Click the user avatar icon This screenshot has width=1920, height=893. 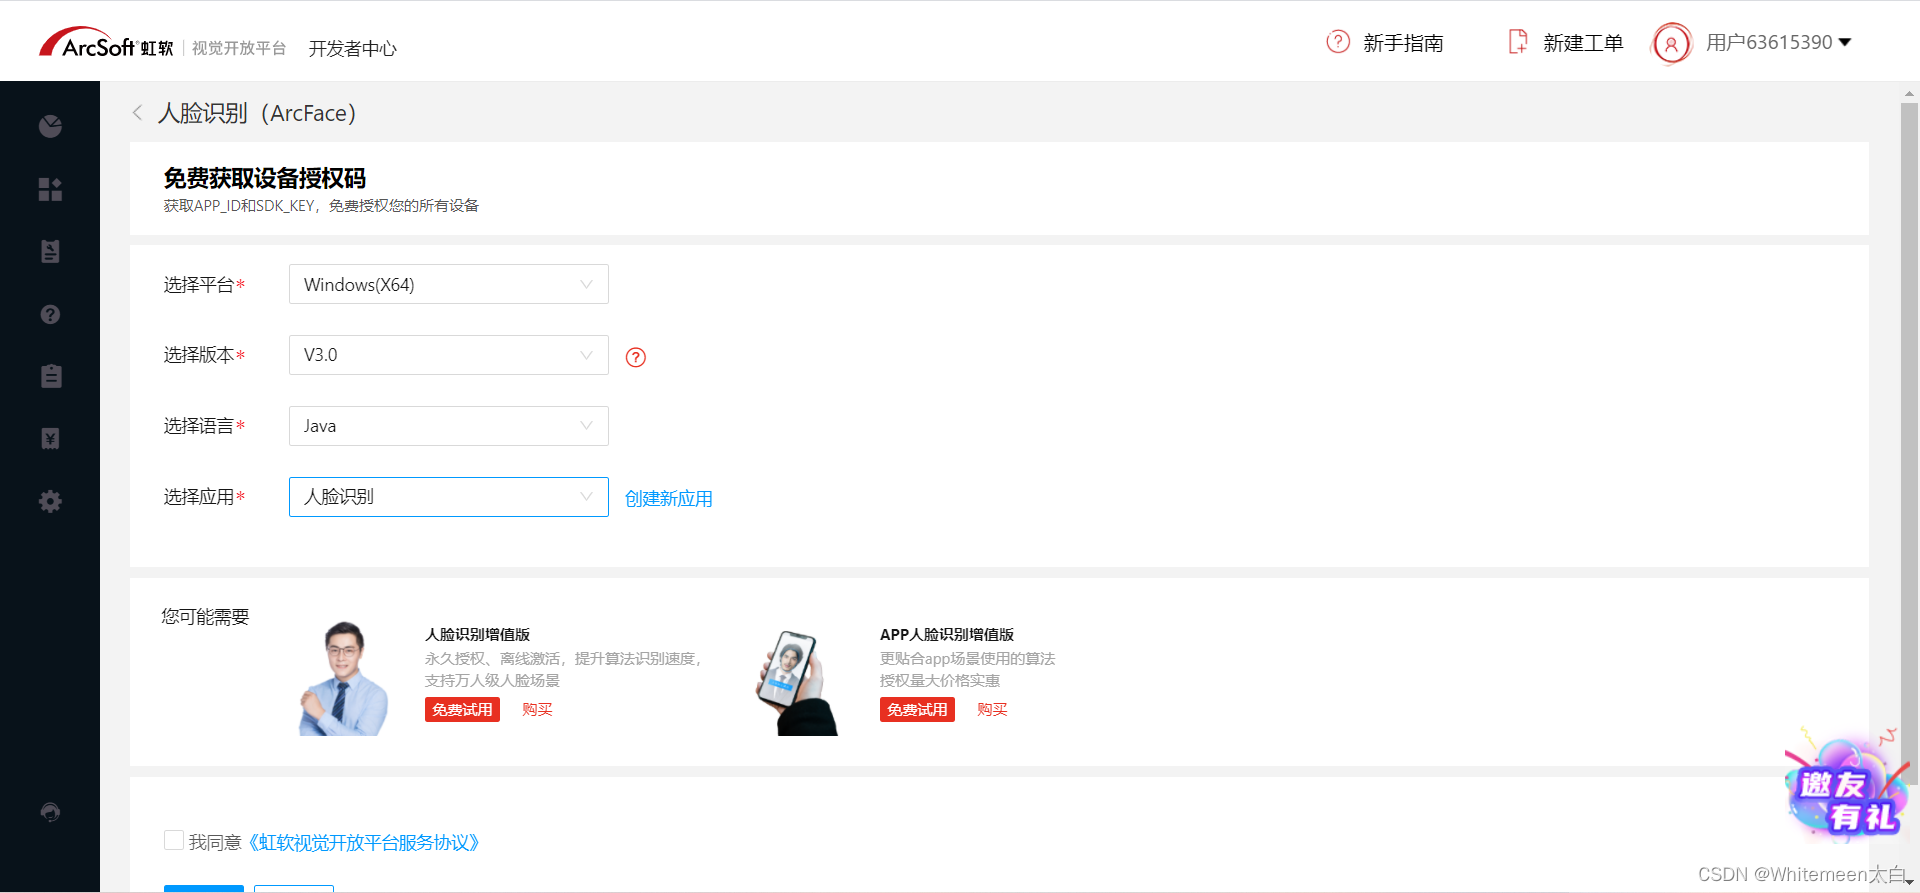click(x=1671, y=43)
